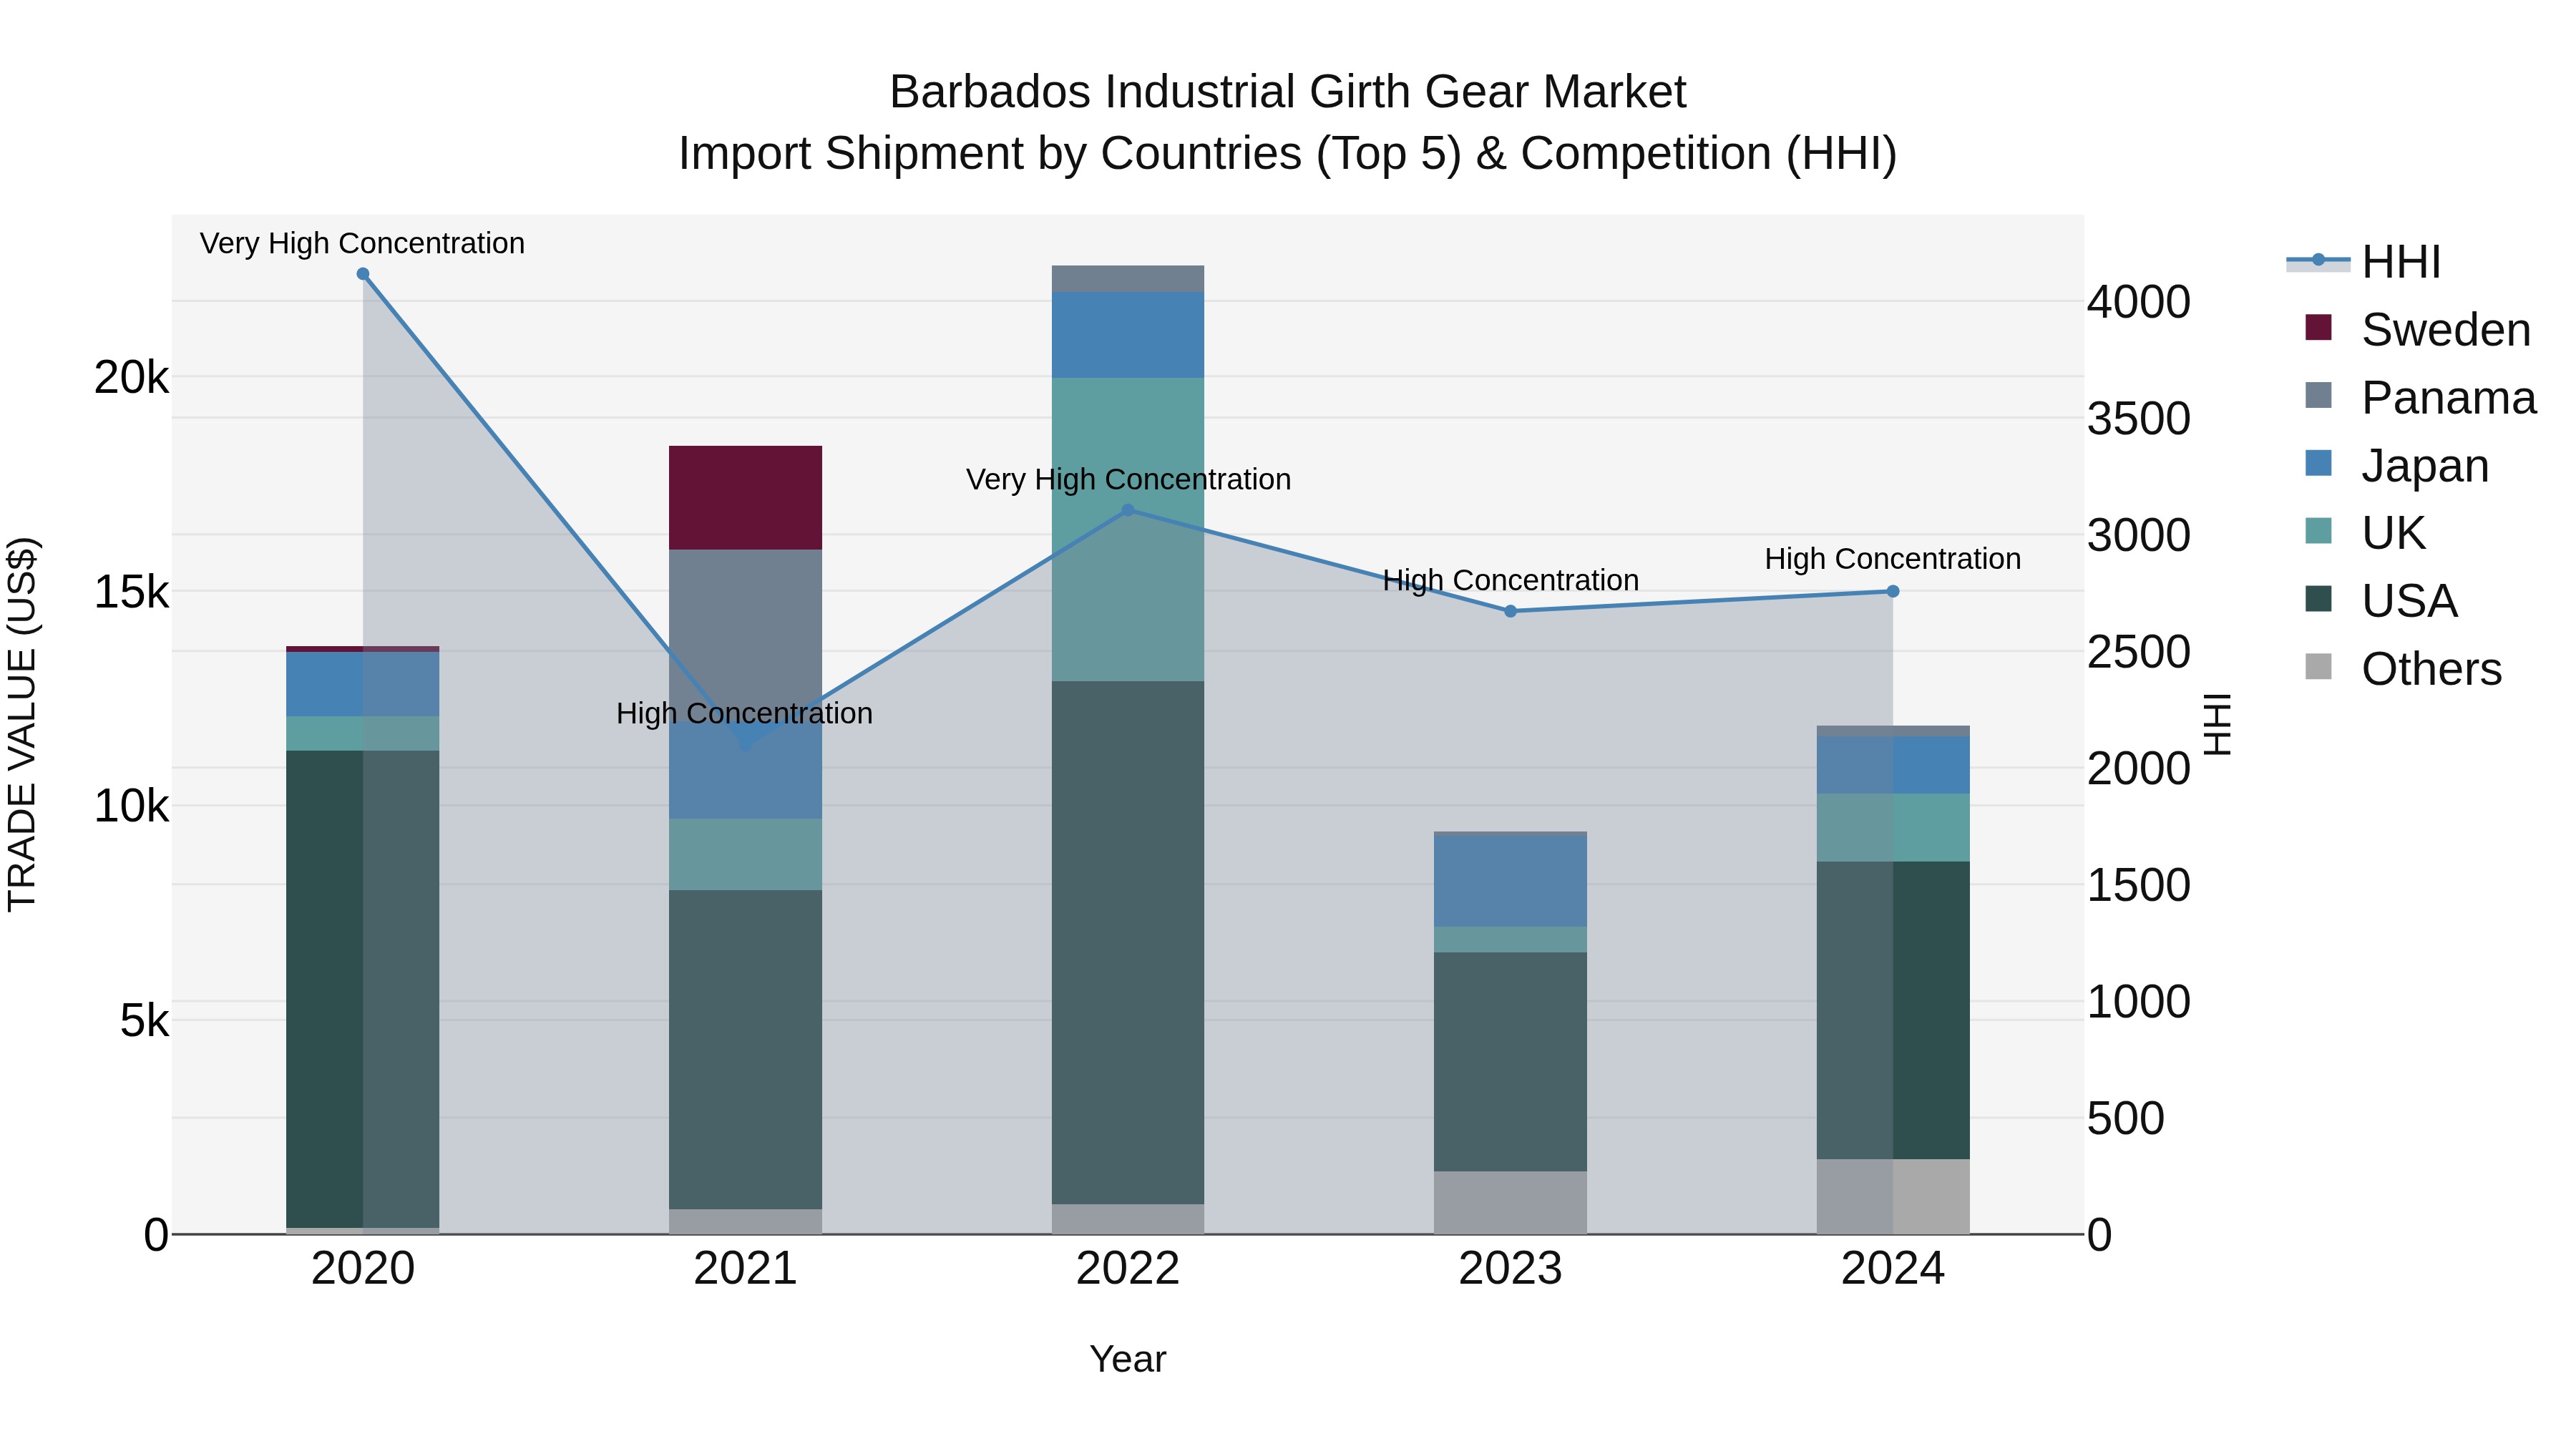Click the 2023 x-axis year label
The width and height of the screenshot is (2576, 1449).
(x=1511, y=1269)
